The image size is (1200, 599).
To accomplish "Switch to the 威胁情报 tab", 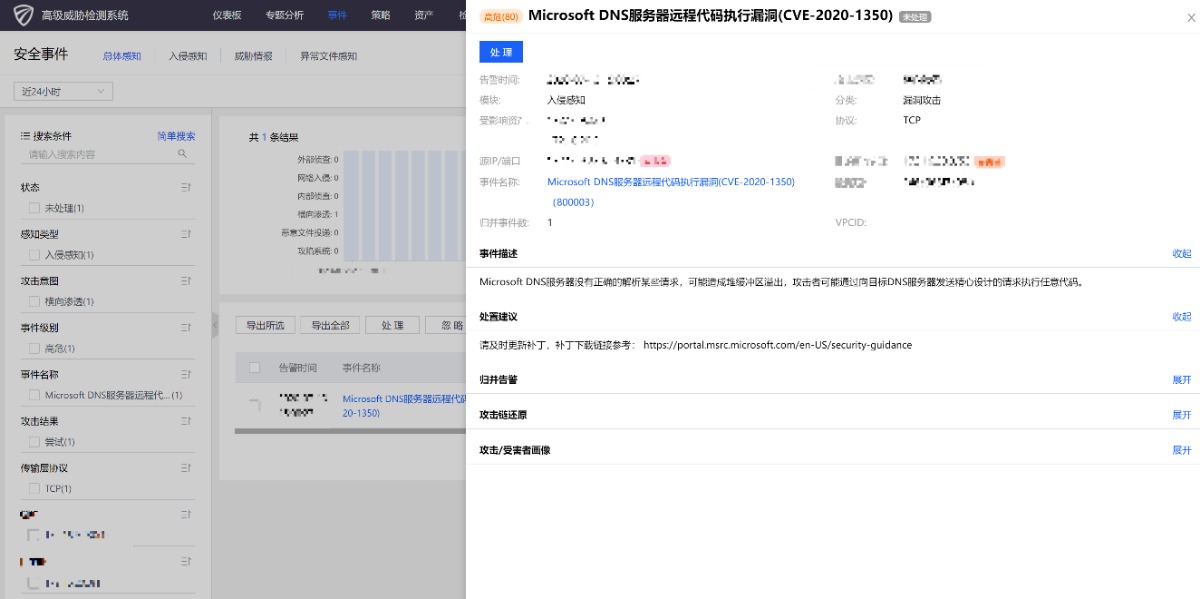I will coord(253,56).
